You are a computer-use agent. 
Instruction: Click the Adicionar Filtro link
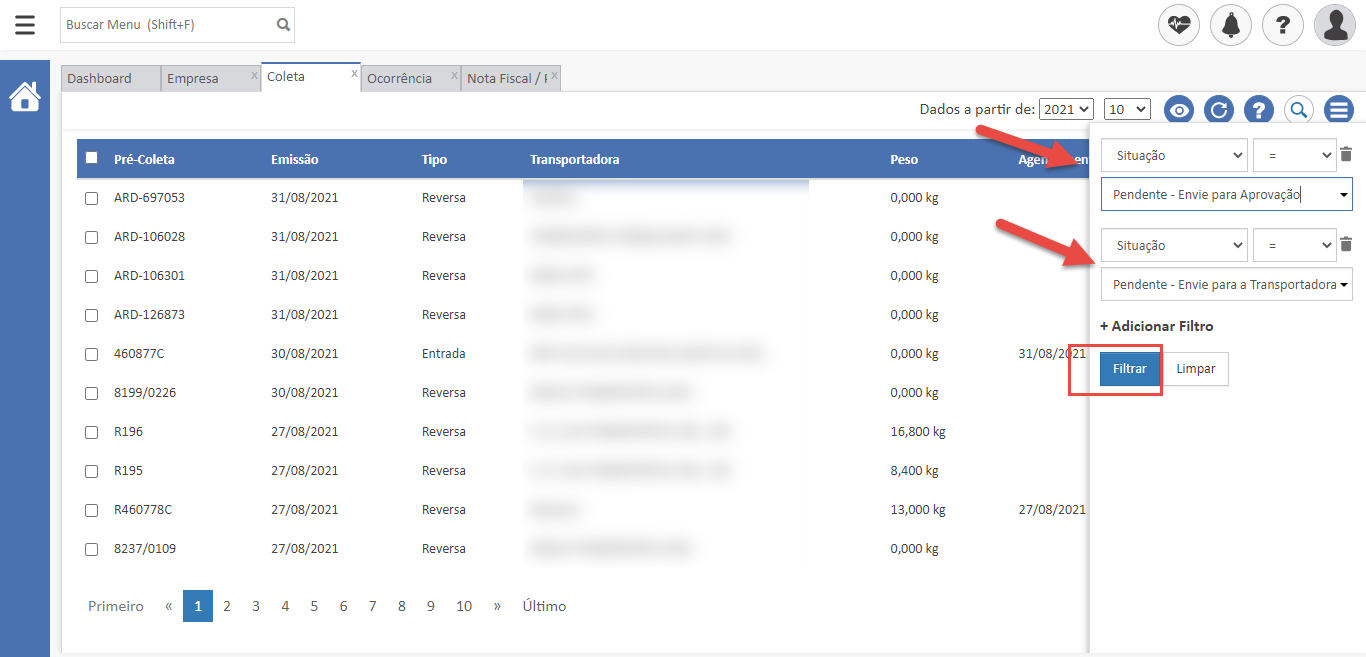[1157, 326]
